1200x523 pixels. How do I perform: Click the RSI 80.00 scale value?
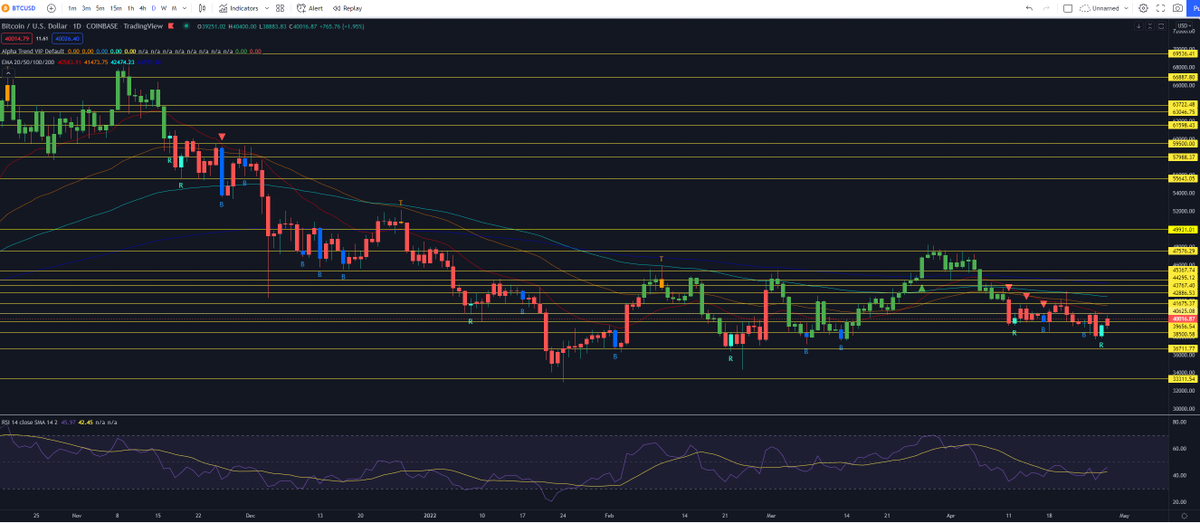(1179, 422)
